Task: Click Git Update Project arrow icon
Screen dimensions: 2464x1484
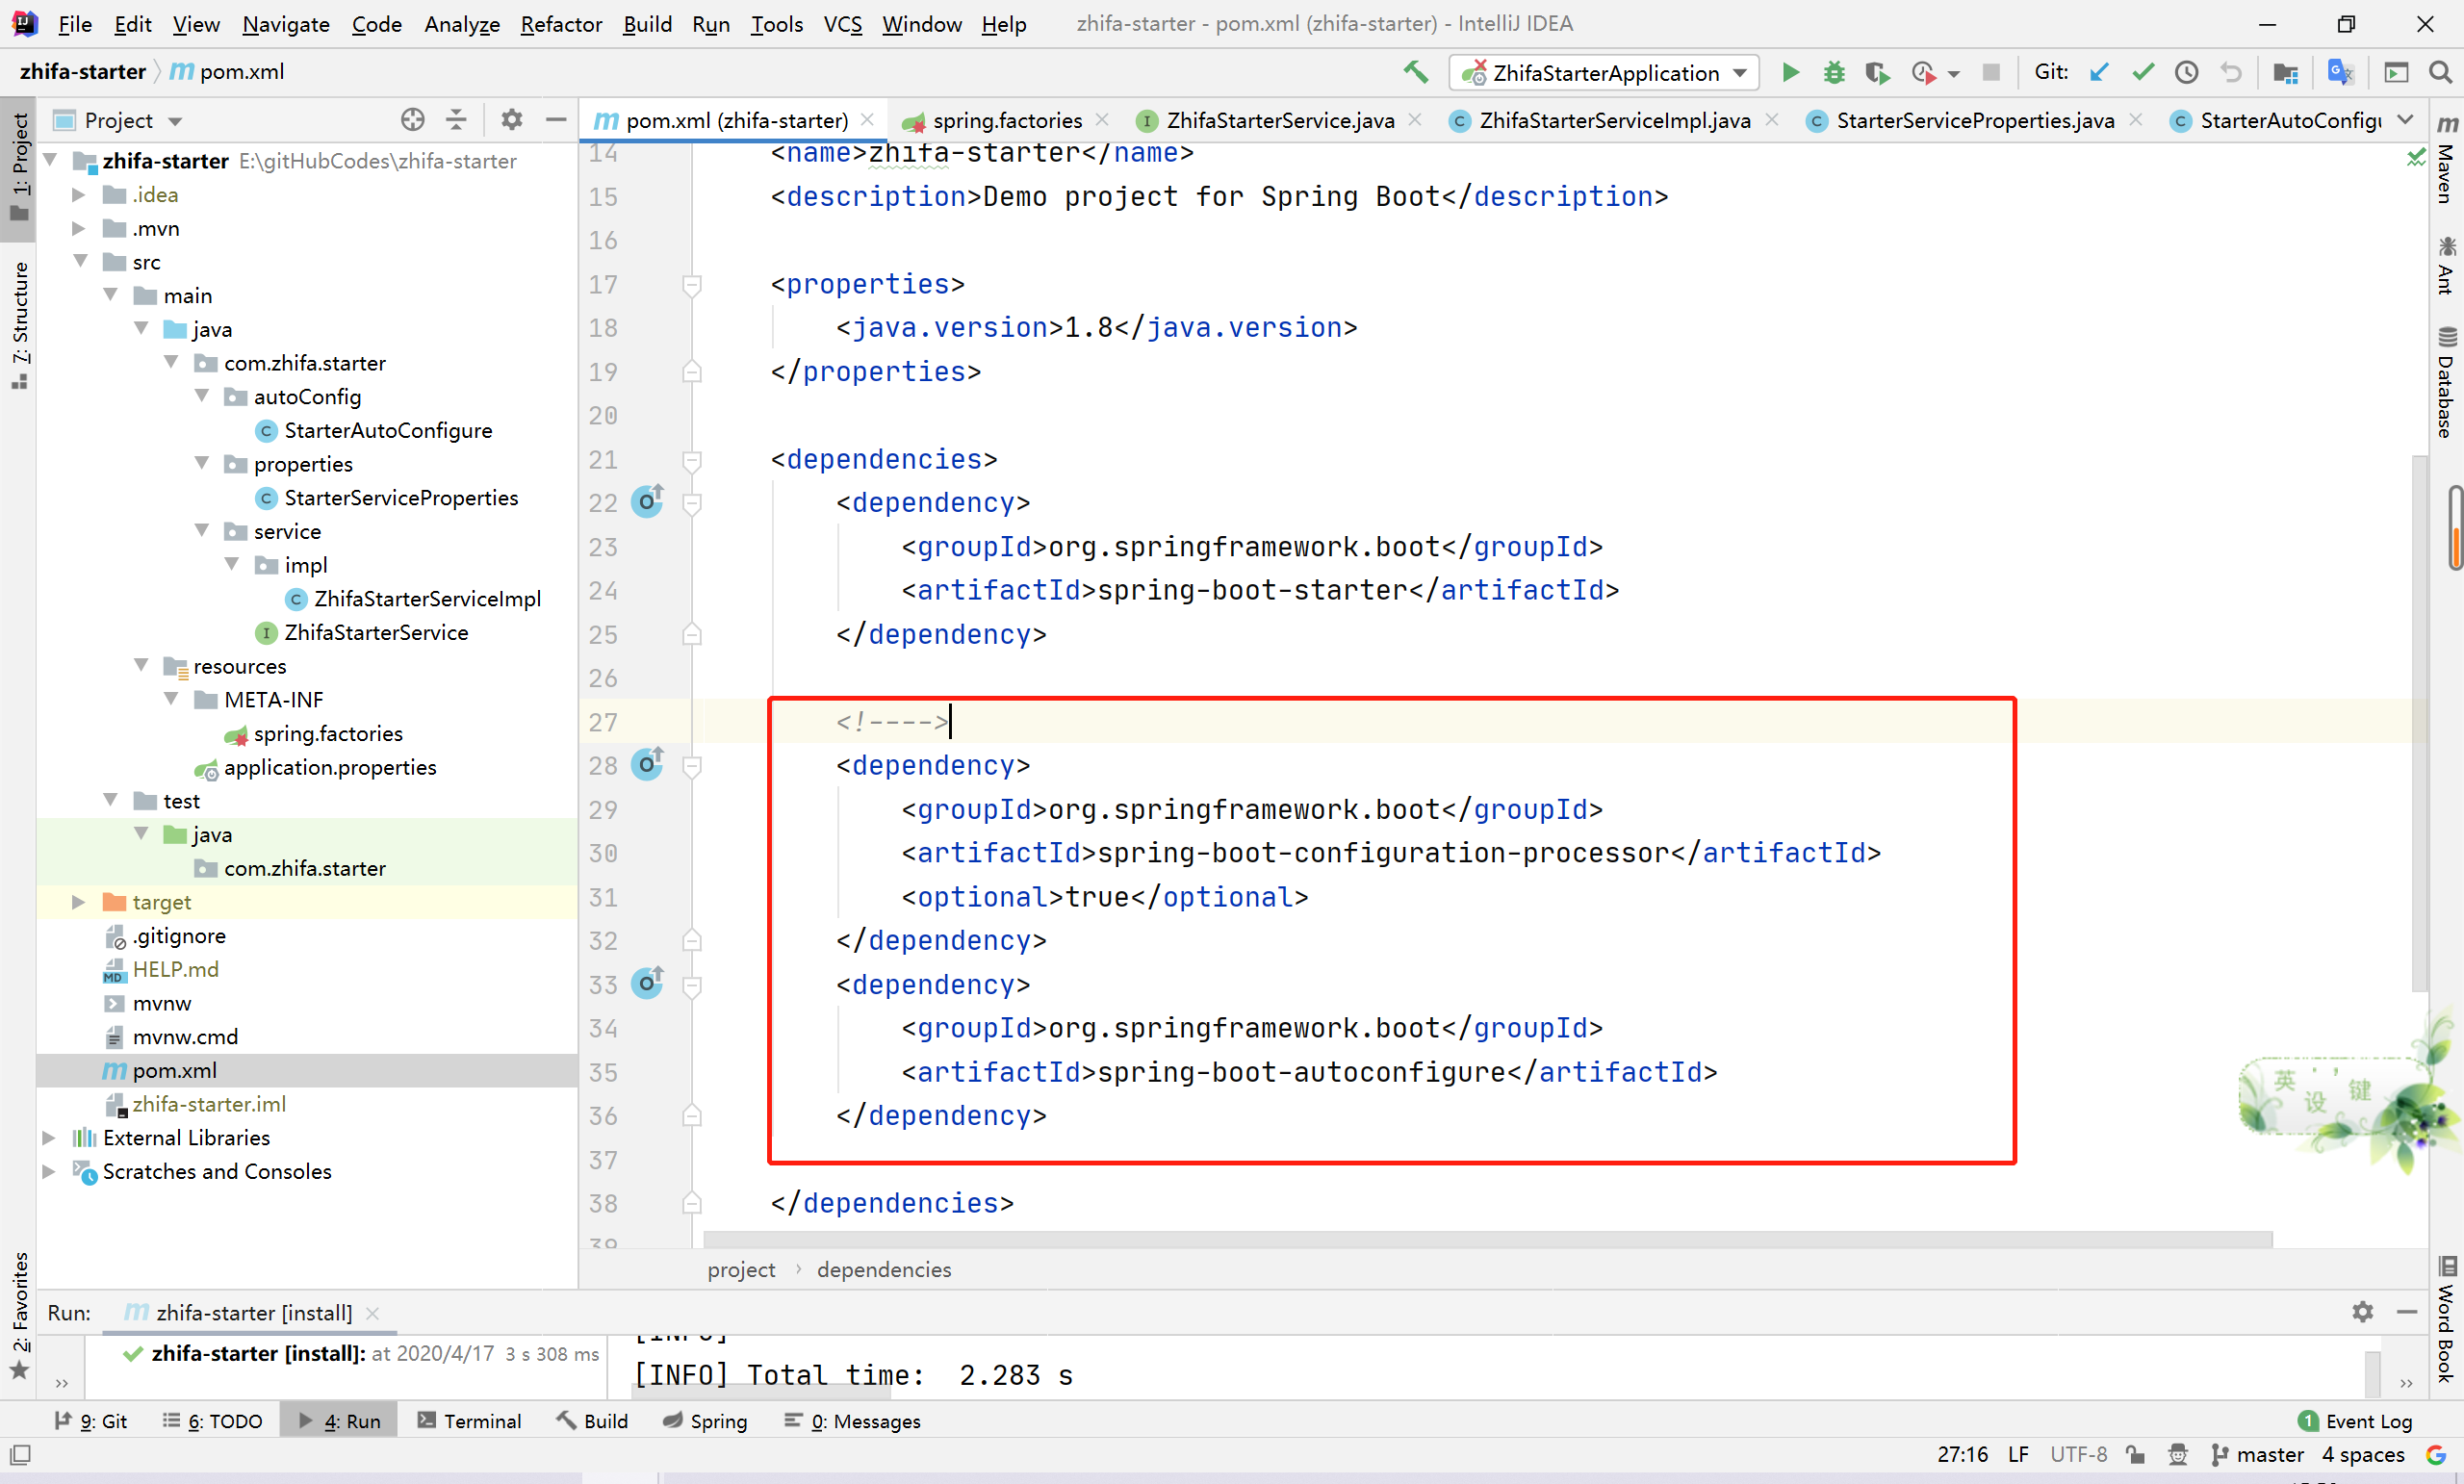Action: pos(2099,72)
